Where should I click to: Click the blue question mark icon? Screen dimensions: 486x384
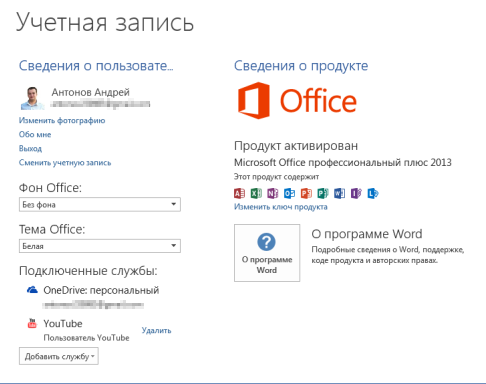pyautogui.click(x=266, y=242)
